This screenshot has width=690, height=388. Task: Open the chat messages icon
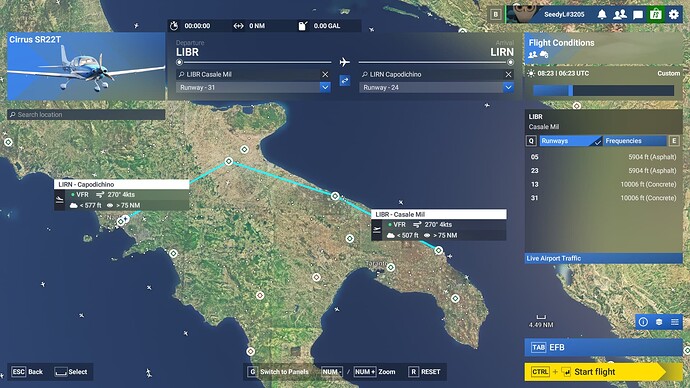tap(638, 15)
